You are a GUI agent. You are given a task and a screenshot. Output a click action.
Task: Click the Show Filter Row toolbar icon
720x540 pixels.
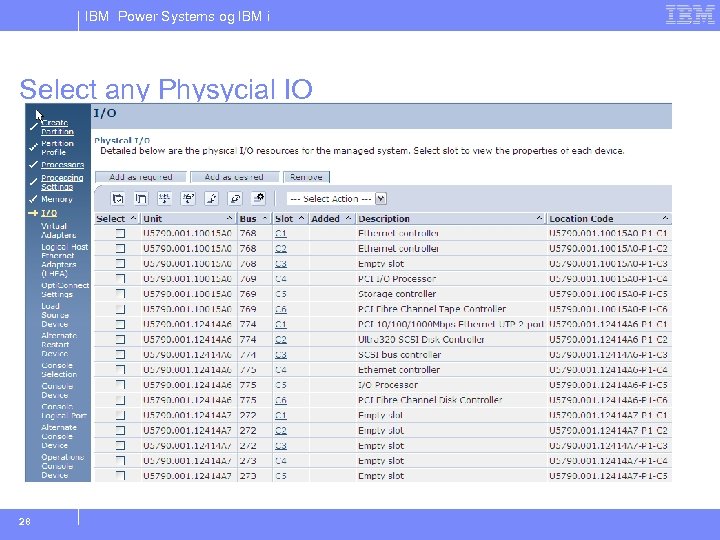coord(164,198)
